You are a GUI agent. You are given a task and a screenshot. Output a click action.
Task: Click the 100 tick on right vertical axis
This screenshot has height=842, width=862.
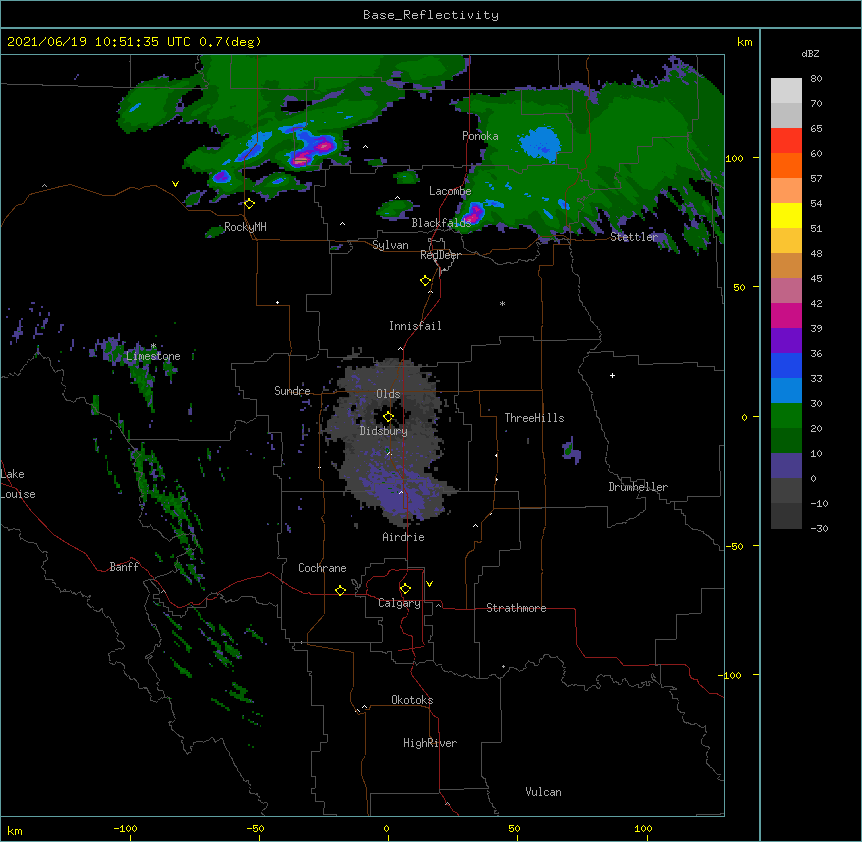click(x=734, y=158)
